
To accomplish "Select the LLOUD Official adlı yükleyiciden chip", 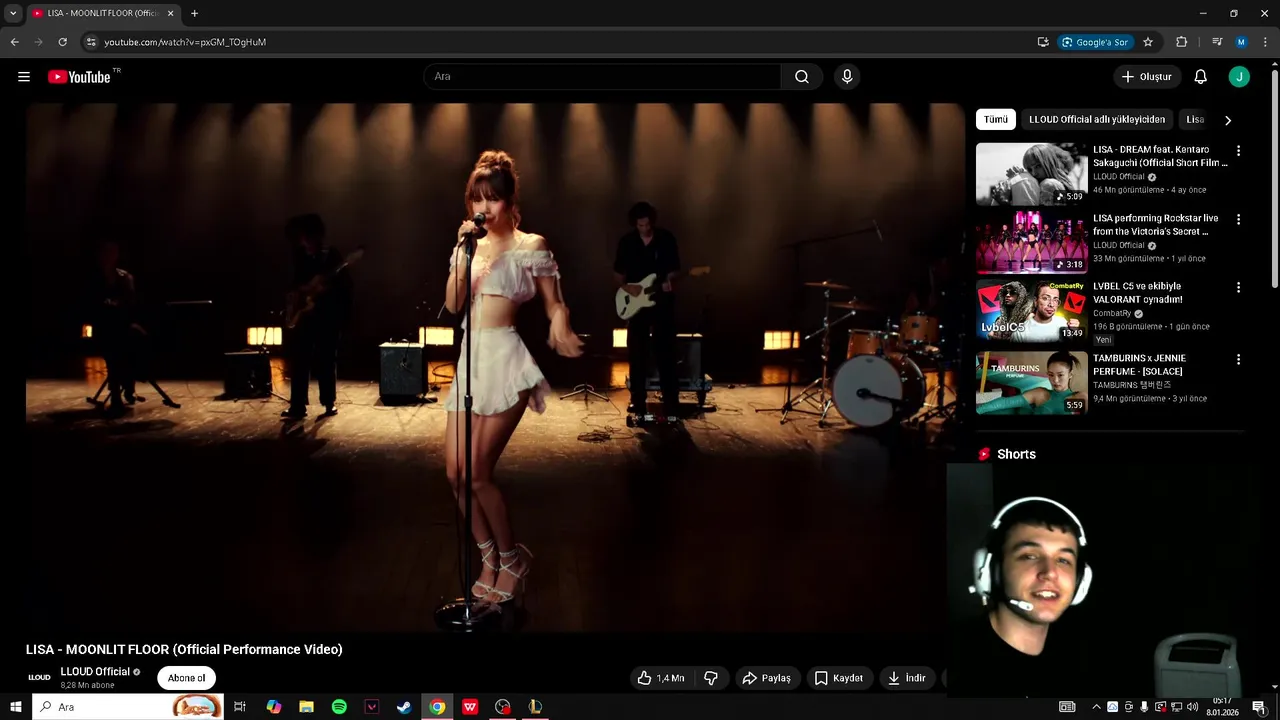I will coord(1097,119).
